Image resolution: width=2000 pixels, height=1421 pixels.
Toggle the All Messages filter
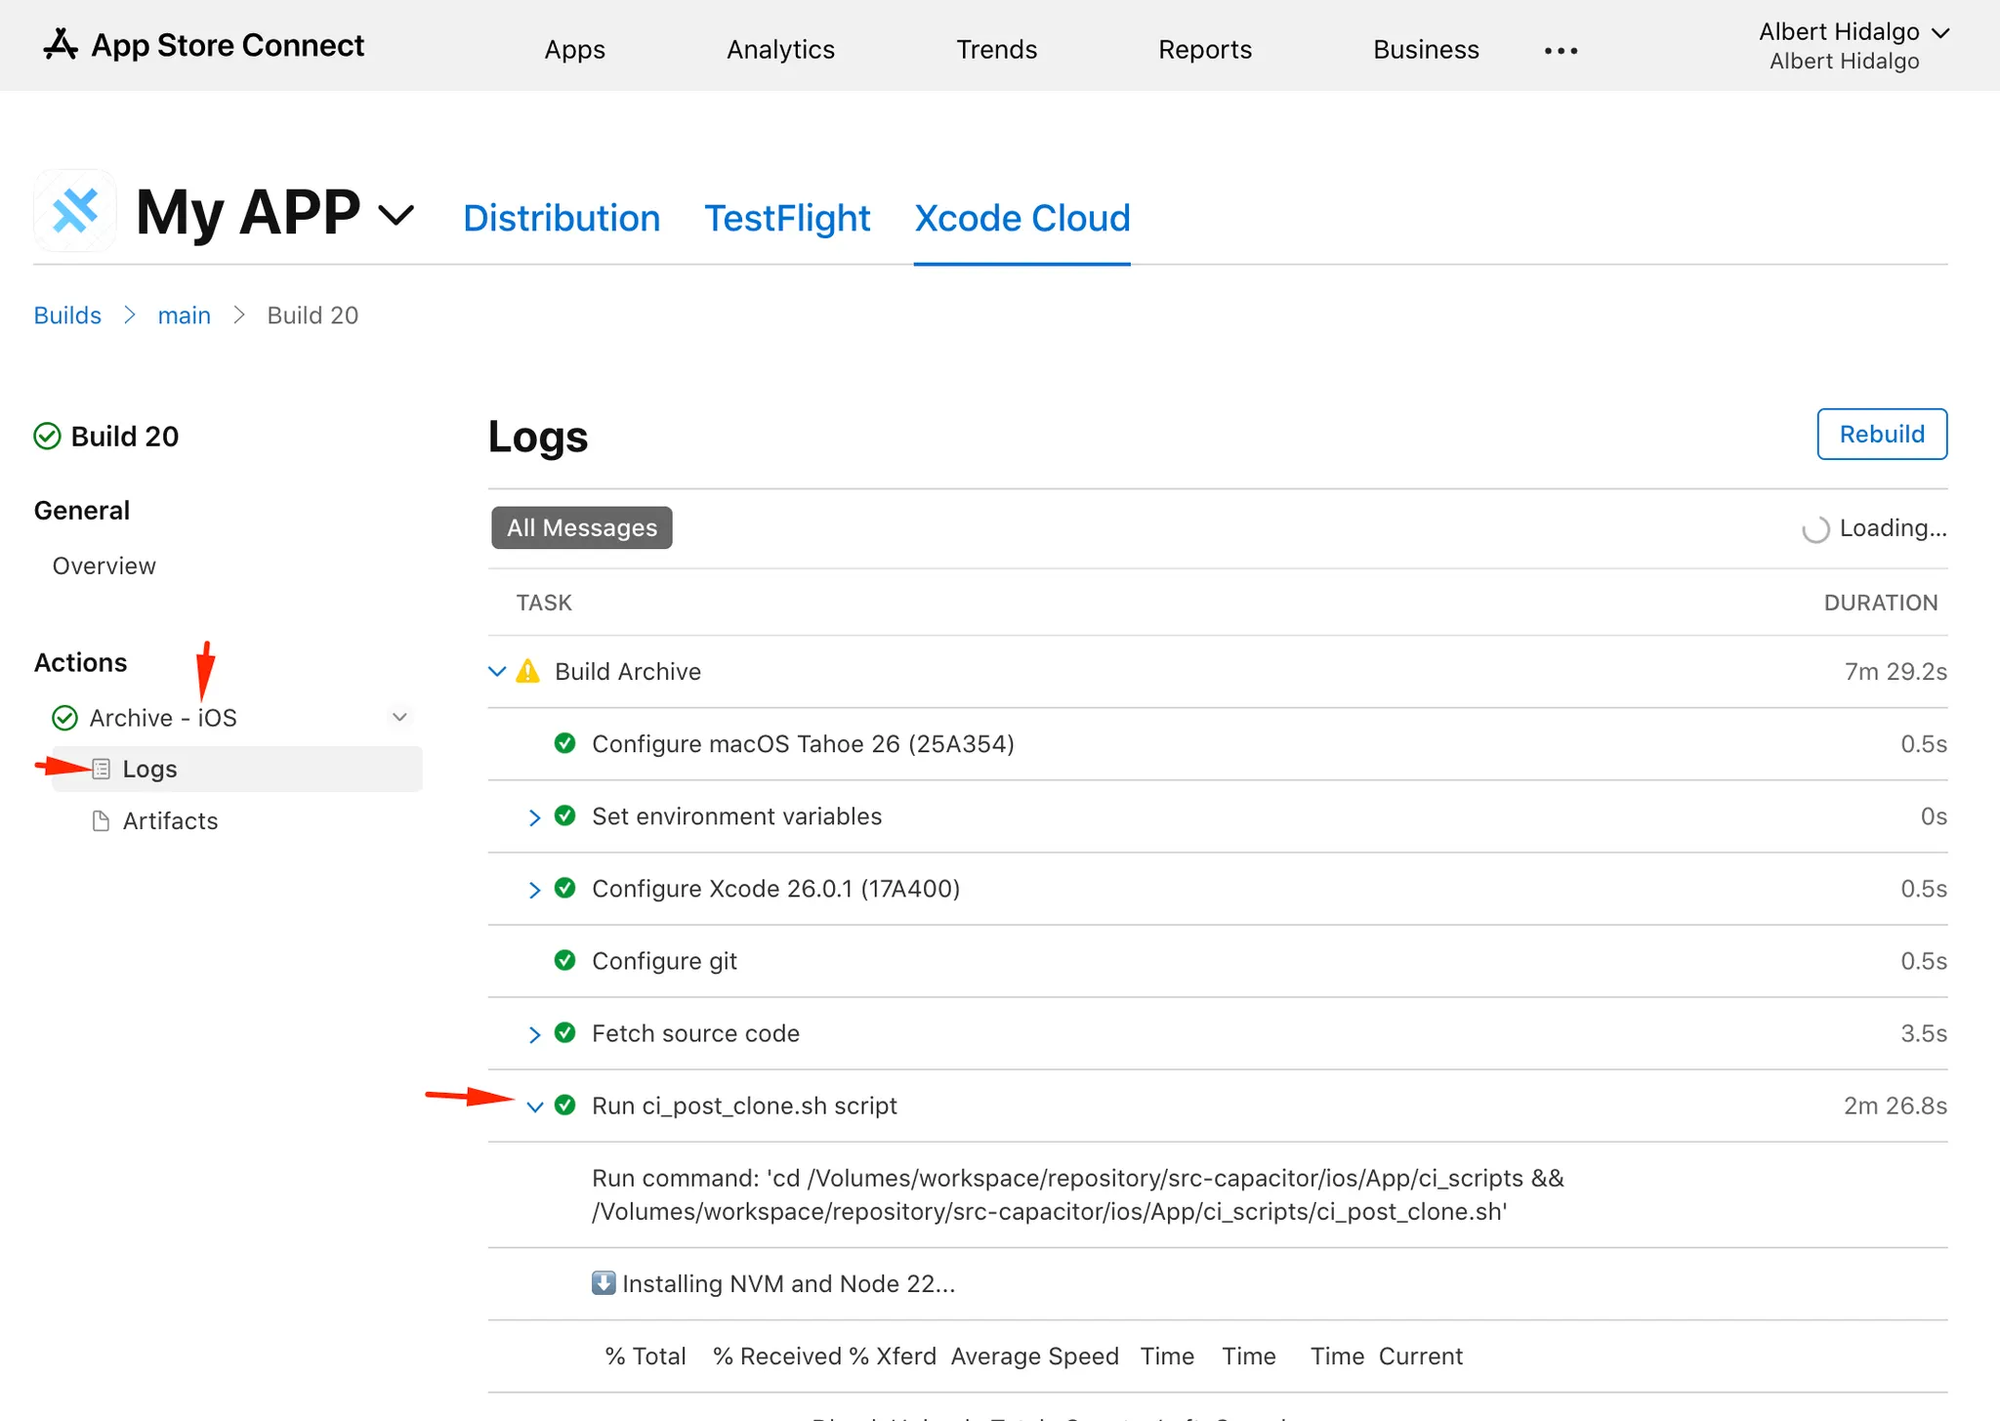point(581,528)
